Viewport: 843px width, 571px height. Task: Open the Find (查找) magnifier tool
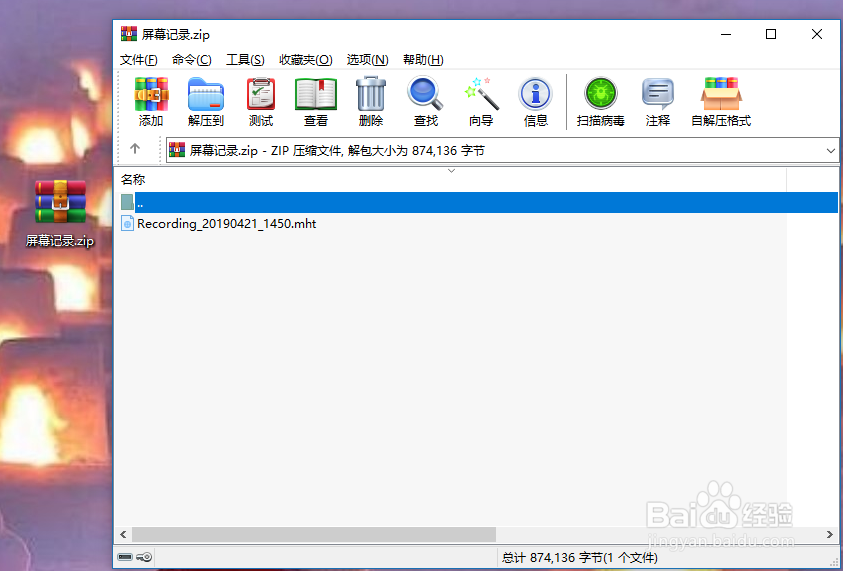pos(425,102)
